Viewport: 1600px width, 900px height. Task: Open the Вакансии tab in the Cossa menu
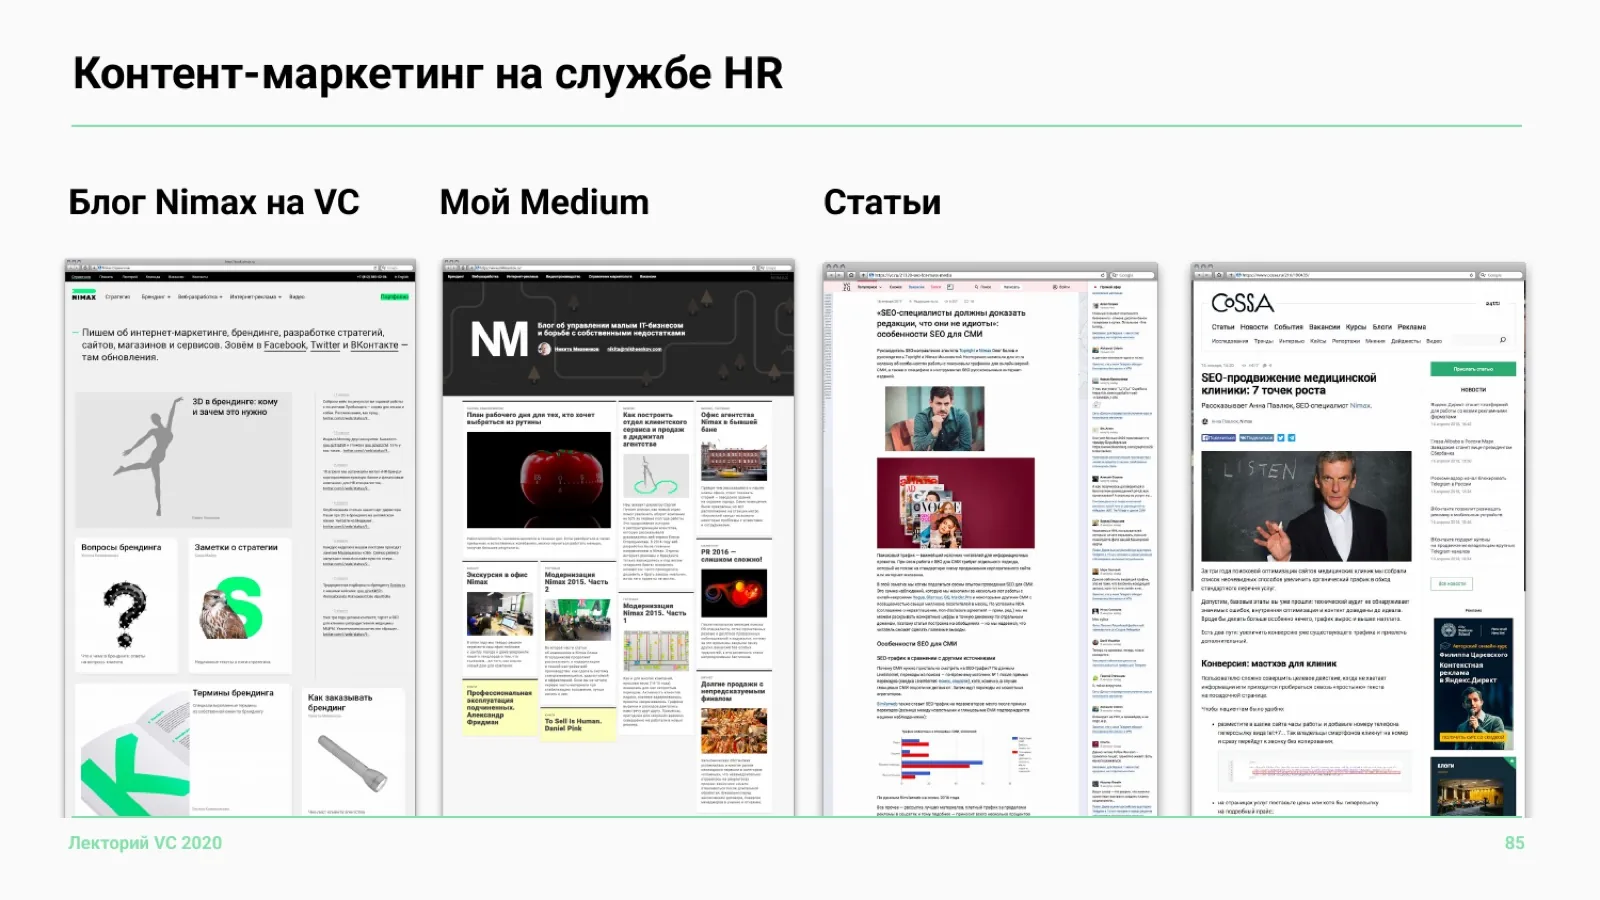(x=1324, y=327)
